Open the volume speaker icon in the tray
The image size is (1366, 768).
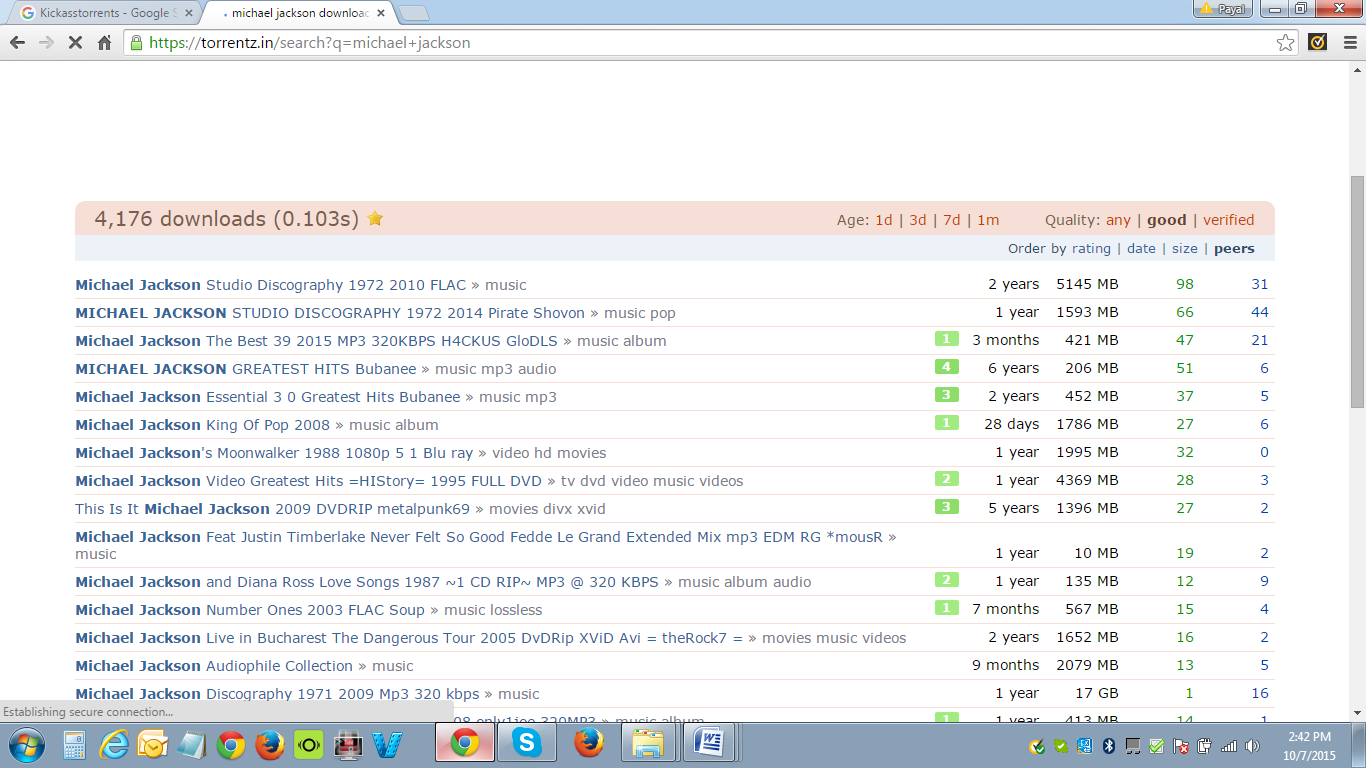[1253, 746]
